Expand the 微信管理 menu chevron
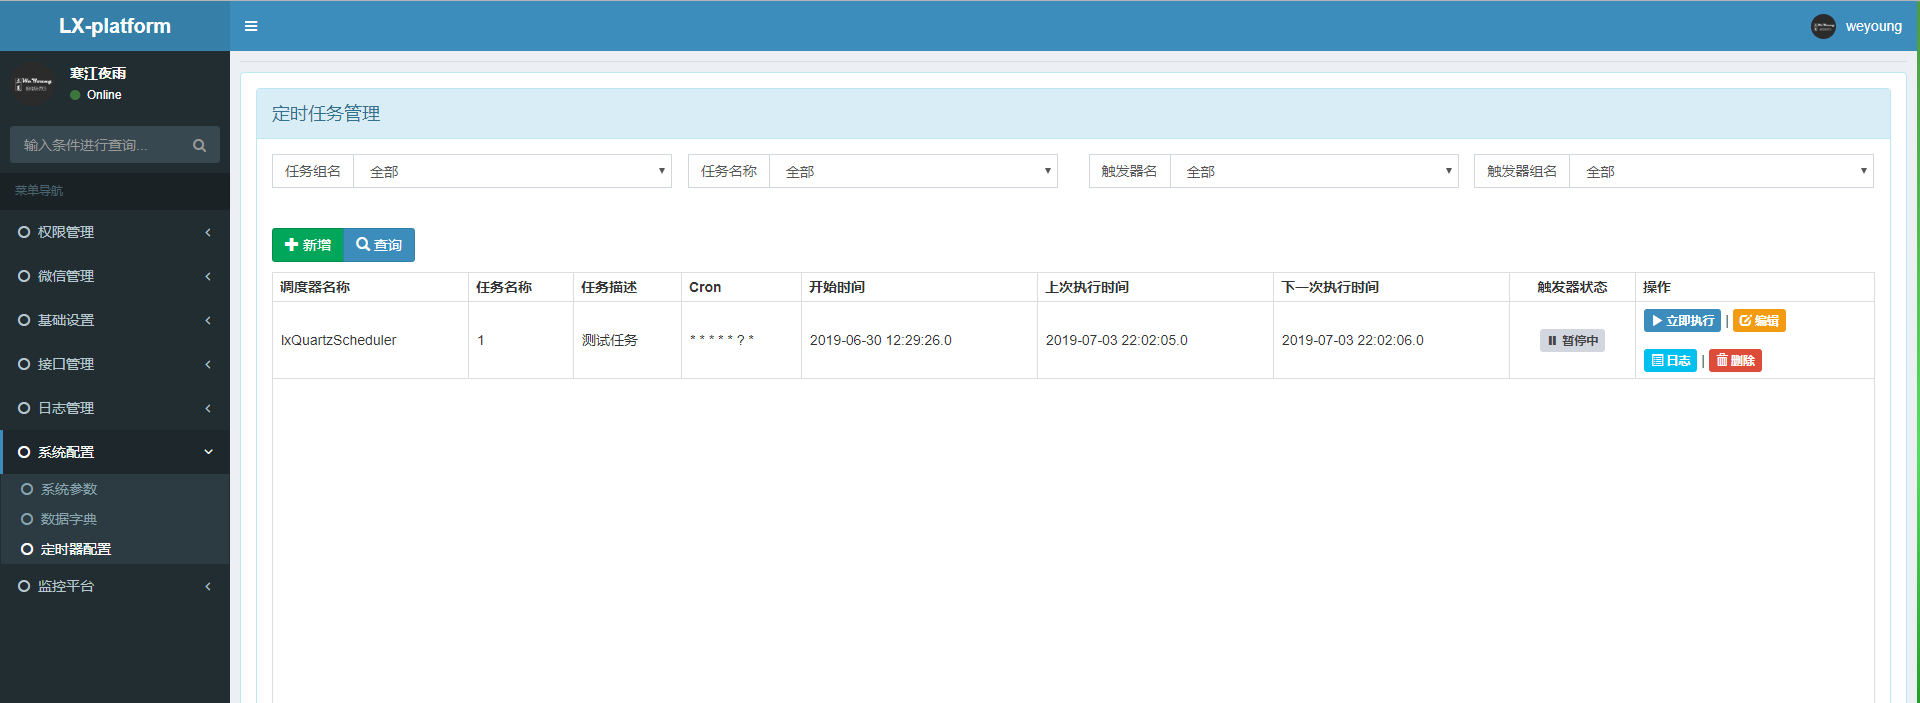The image size is (1920, 703). (x=208, y=276)
